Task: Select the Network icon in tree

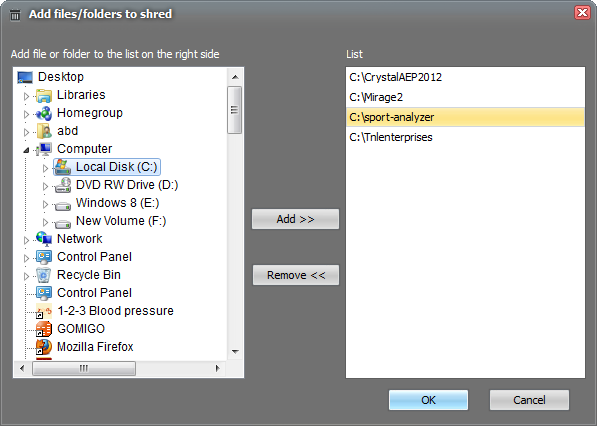Action: point(44,239)
